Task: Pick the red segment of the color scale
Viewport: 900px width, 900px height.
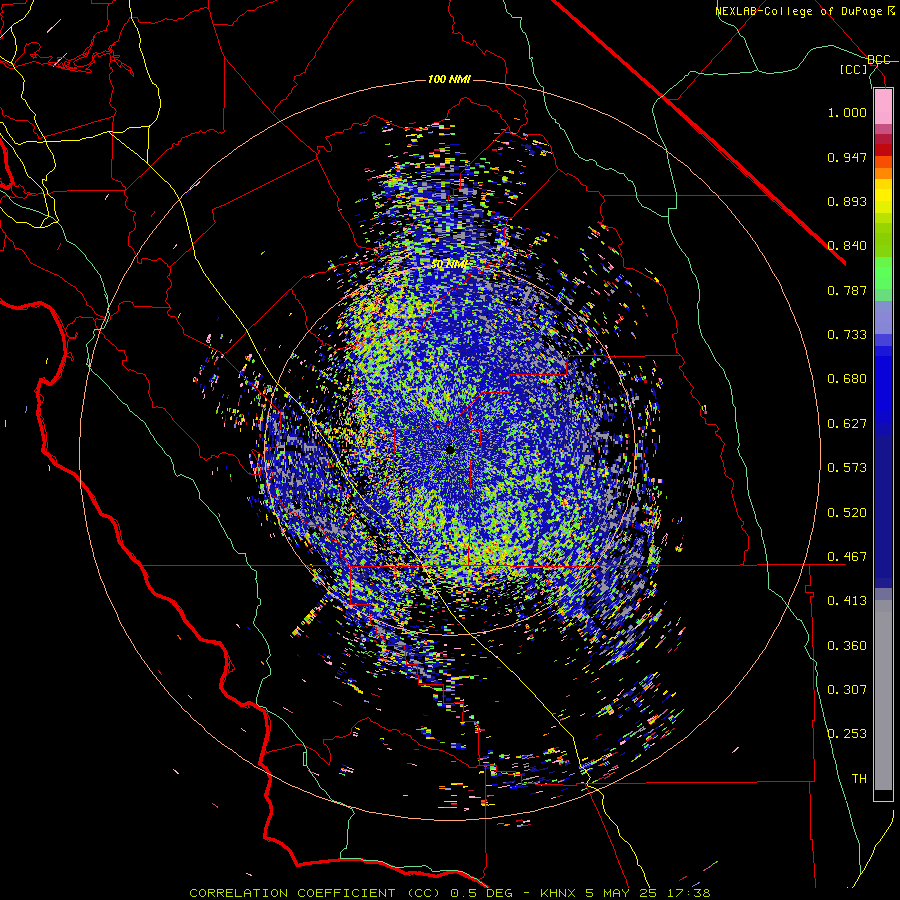Action: [883, 150]
